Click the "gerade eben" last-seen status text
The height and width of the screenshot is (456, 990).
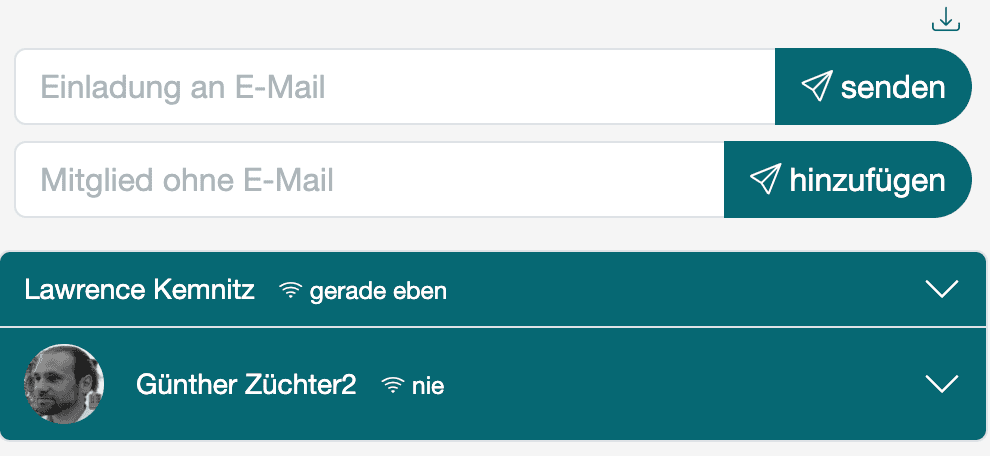point(378,292)
